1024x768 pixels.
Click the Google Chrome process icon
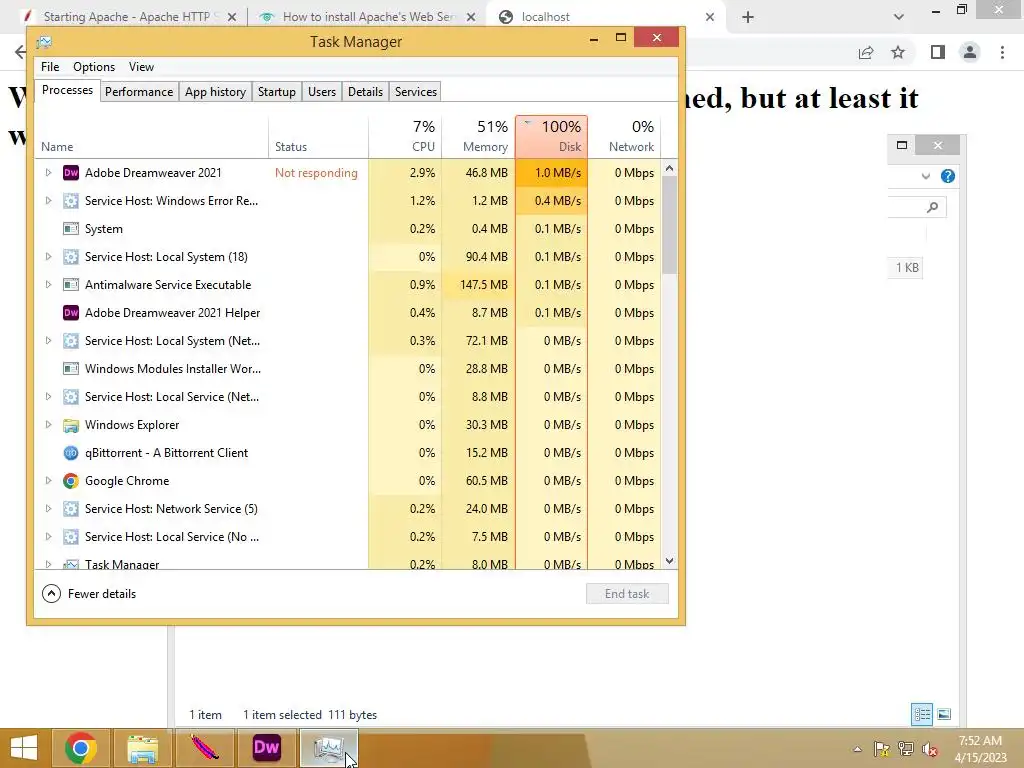coord(71,481)
